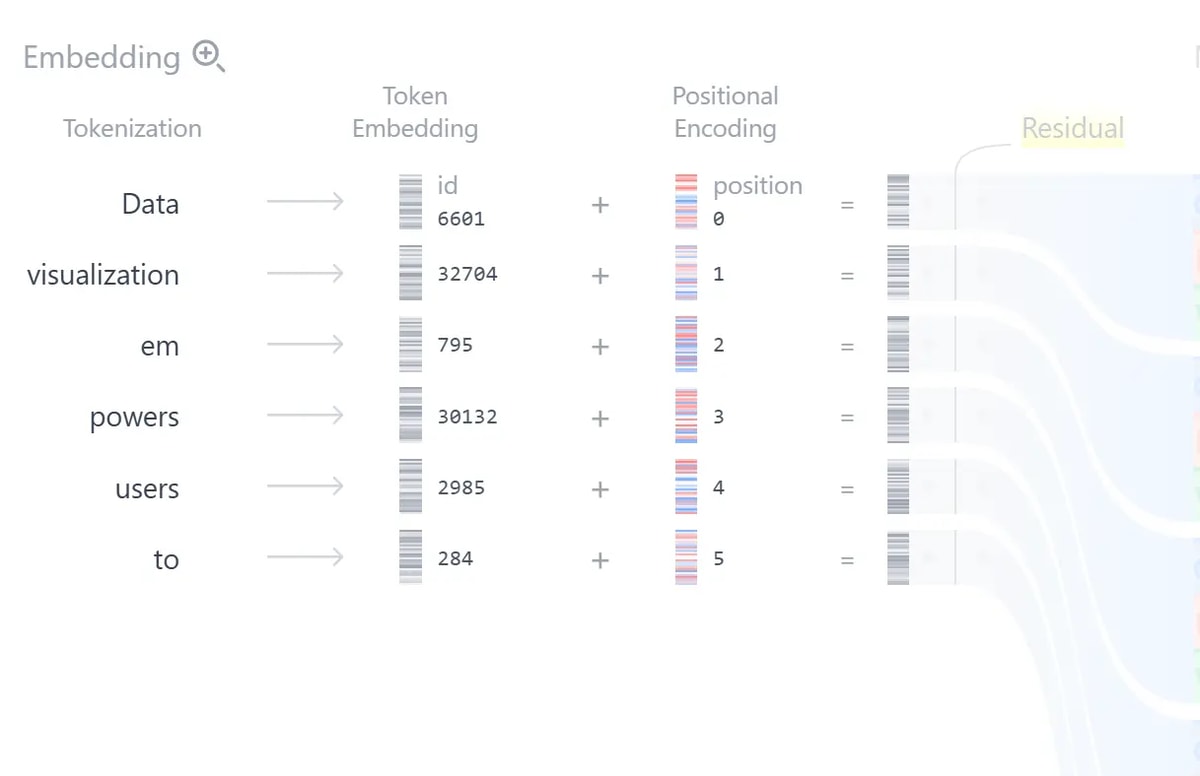The width and height of the screenshot is (1200, 776).
Task: Click the combined embedding vector for powers
Action: tap(898, 416)
